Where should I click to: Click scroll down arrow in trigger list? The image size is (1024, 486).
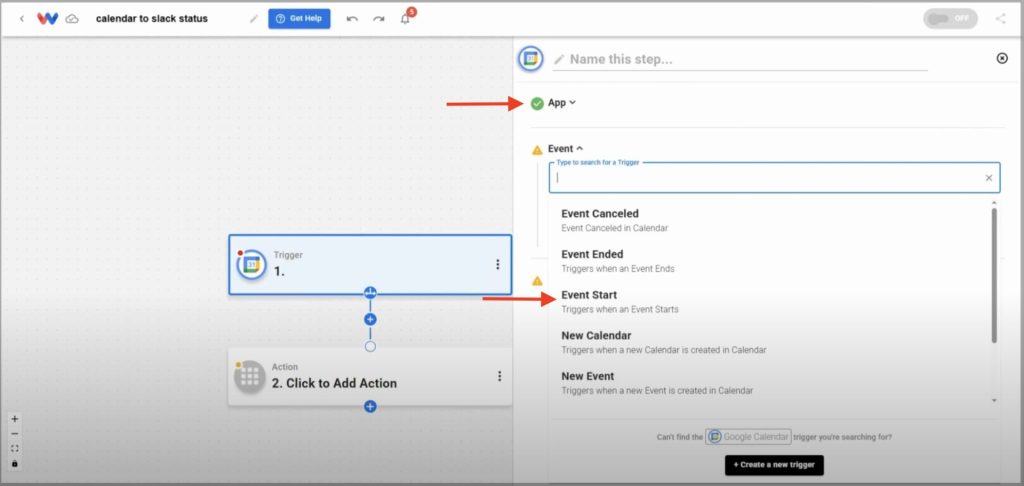point(994,400)
